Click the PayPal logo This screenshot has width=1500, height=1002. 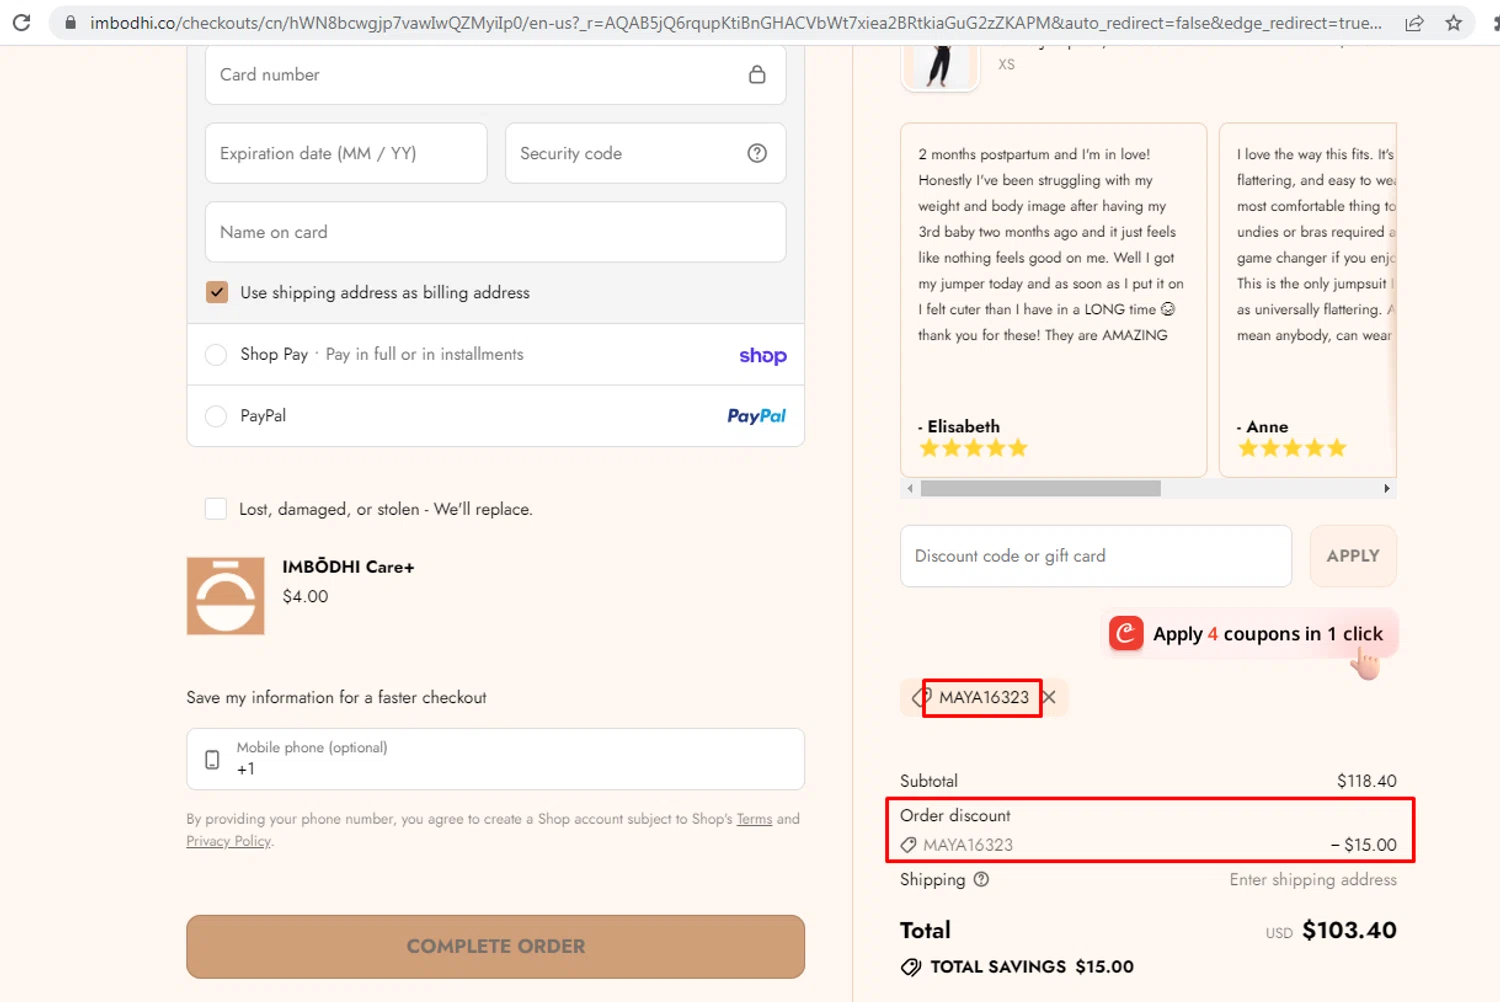[756, 416]
